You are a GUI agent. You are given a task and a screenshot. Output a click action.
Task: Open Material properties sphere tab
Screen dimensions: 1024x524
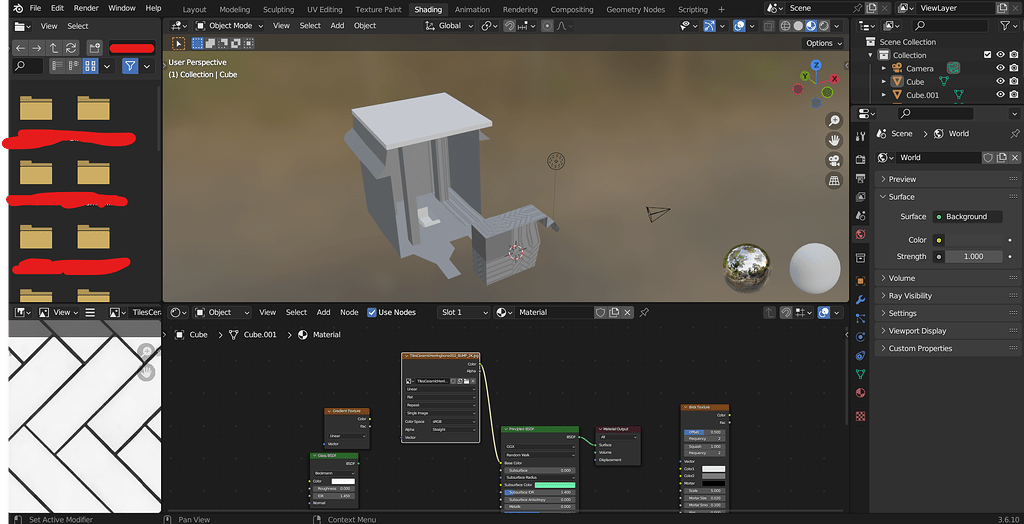[x=861, y=393]
